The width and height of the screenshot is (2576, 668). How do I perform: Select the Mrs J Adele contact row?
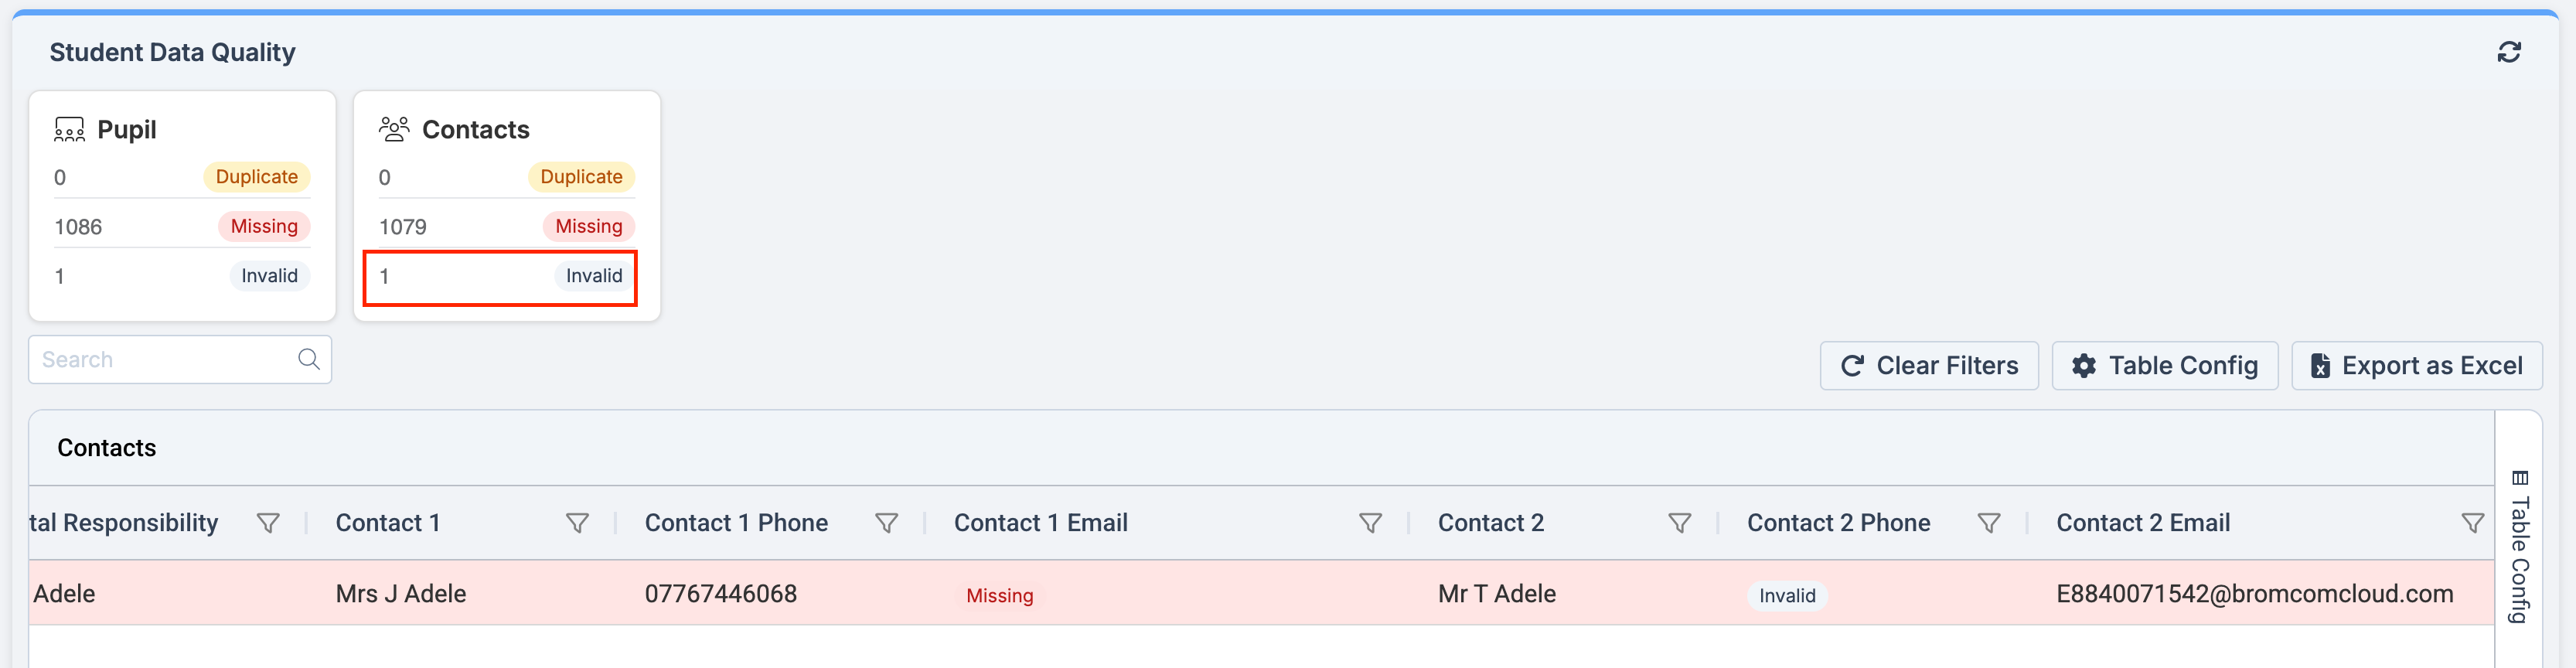pos(401,594)
